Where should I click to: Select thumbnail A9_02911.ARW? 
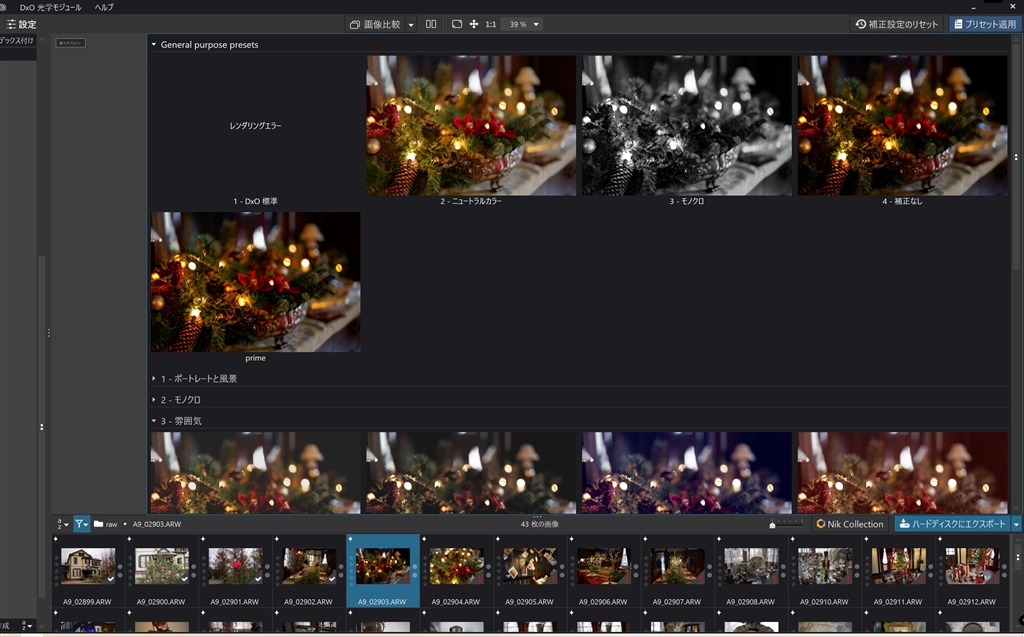[899, 565]
